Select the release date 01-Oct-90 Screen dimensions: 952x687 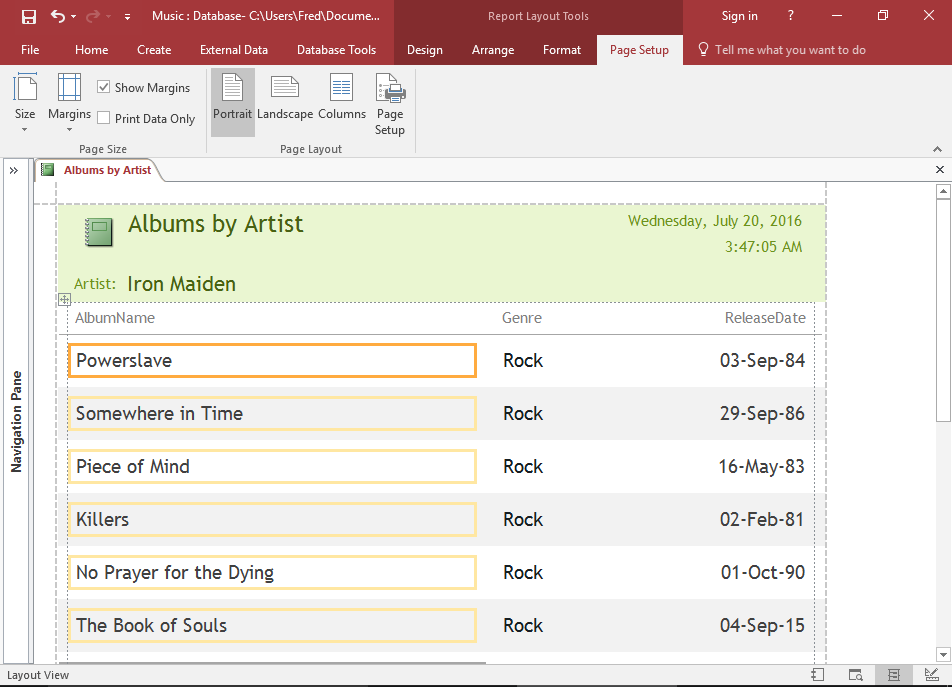[763, 572]
